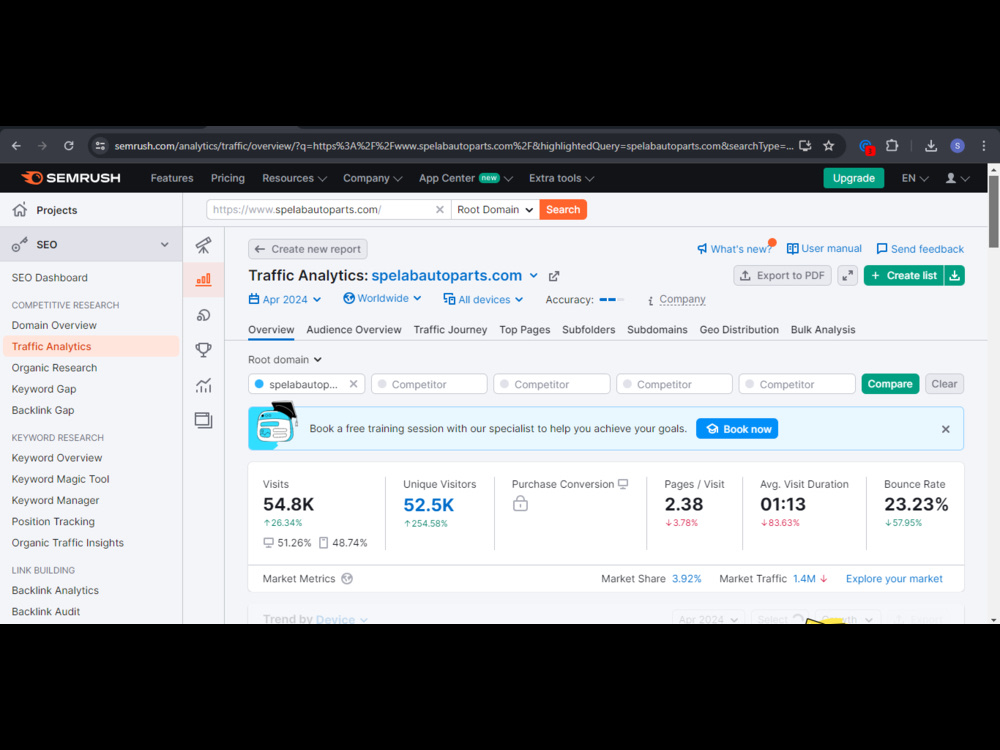Select the bar chart traffic icon in rail
Viewport: 1000px width, 750px height.
203,279
